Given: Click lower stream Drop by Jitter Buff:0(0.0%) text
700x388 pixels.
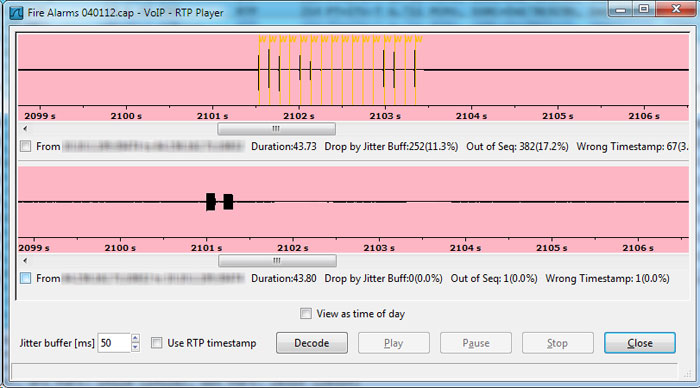Looking at the screenshot, I should pyautogui.click(x=383, y=279).
